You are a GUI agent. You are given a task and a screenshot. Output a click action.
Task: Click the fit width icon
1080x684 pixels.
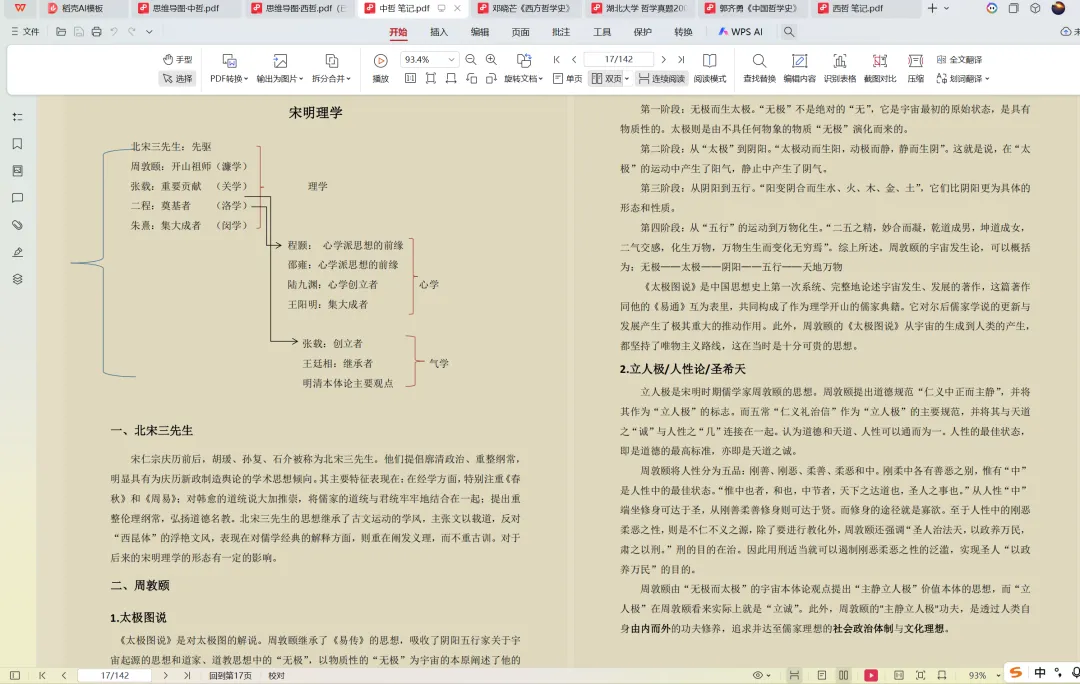coord(450,79)
